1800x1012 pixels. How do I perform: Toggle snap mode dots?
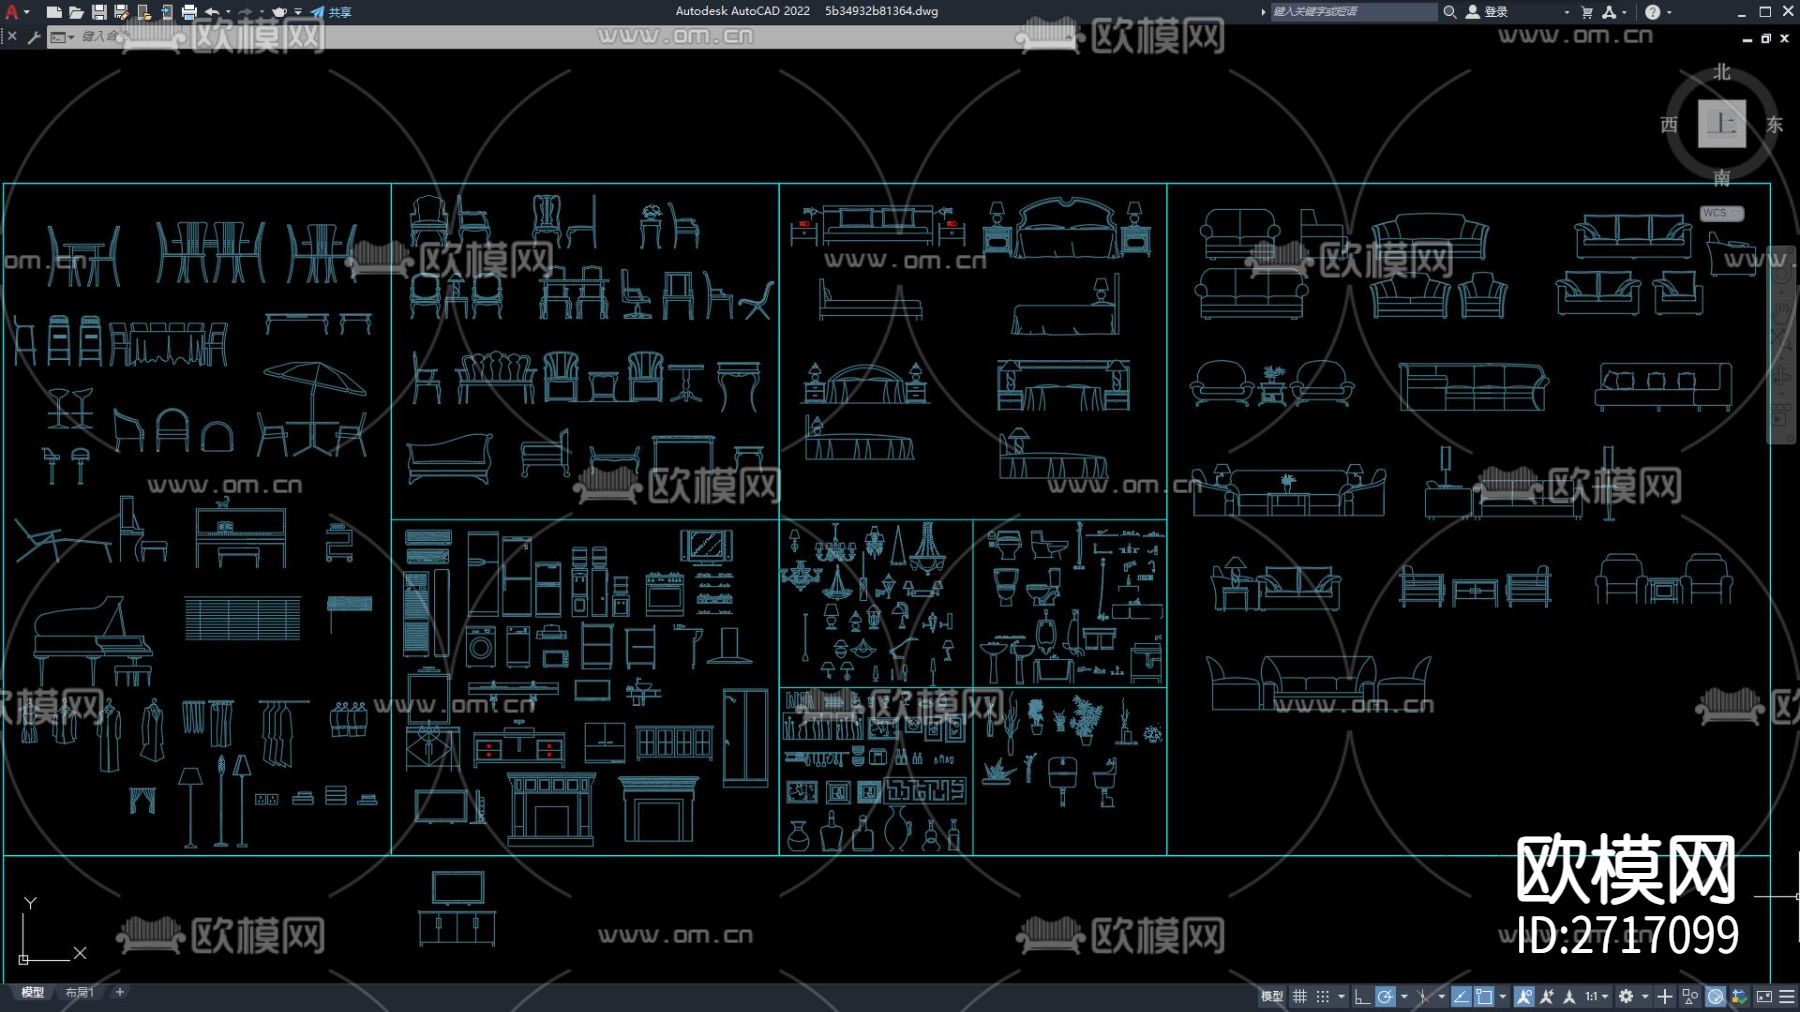tap(1323, 997)
